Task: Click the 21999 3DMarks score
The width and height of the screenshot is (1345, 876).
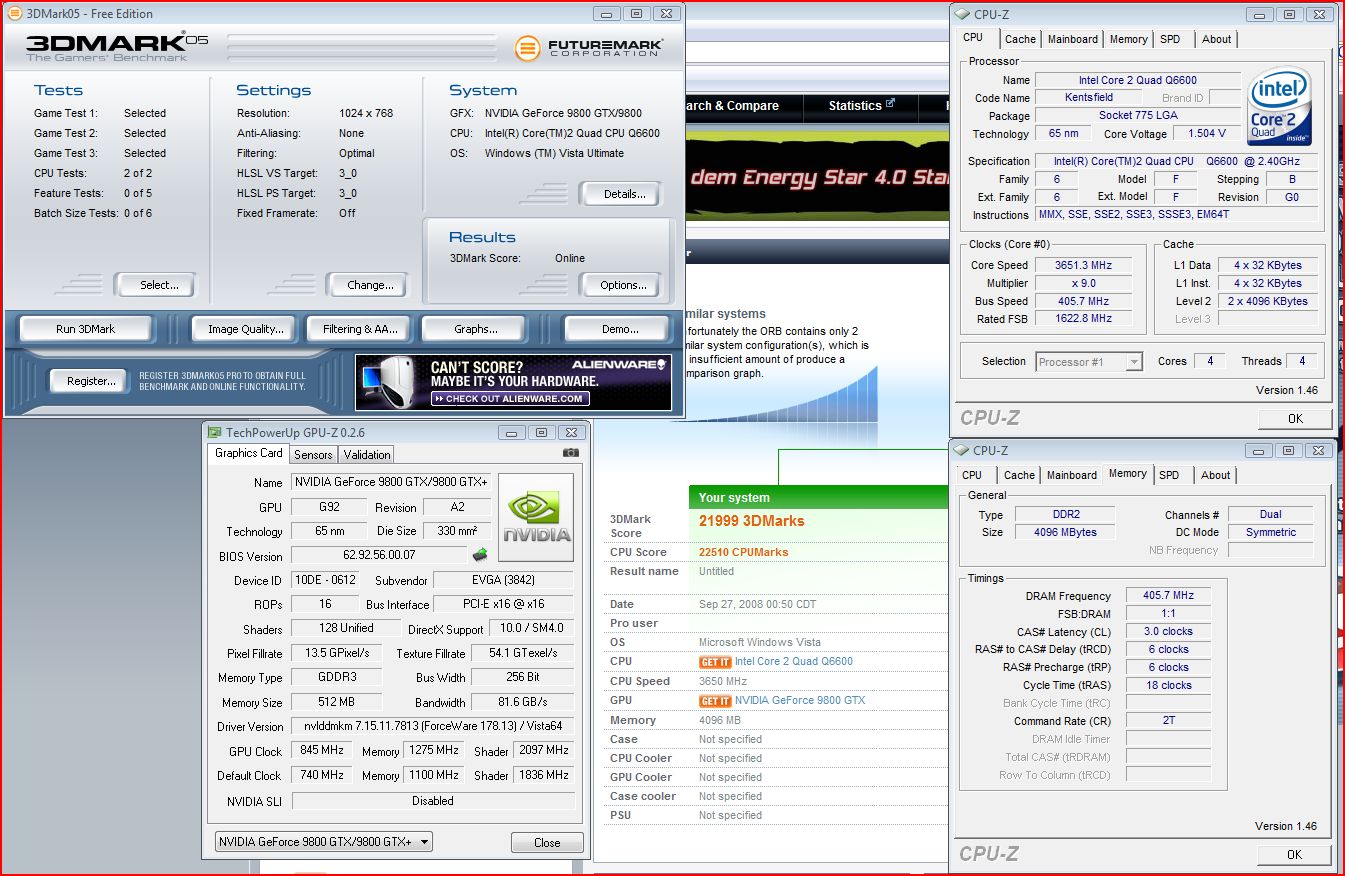Action: [x=751, y=521]
